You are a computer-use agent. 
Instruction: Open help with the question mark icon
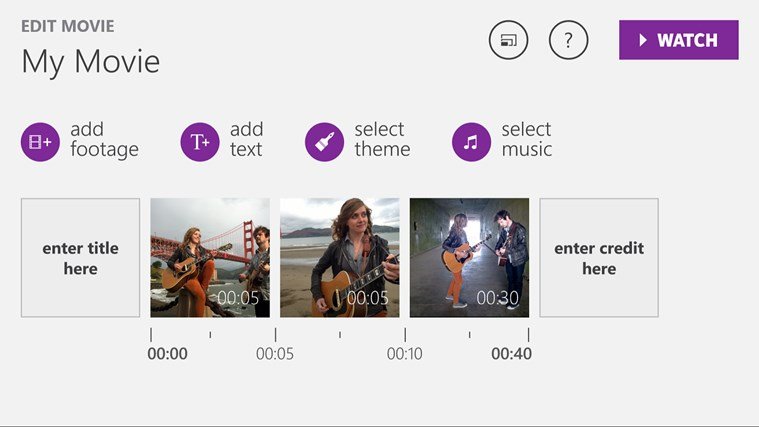[x=568, y=41]
